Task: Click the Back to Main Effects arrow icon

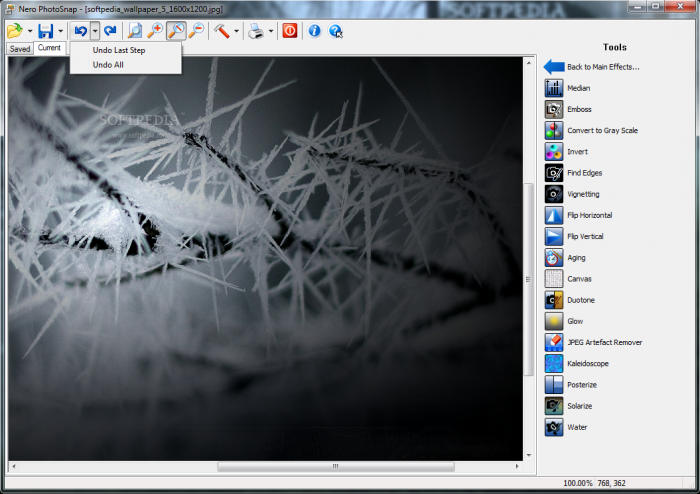Action: point(554,67)
